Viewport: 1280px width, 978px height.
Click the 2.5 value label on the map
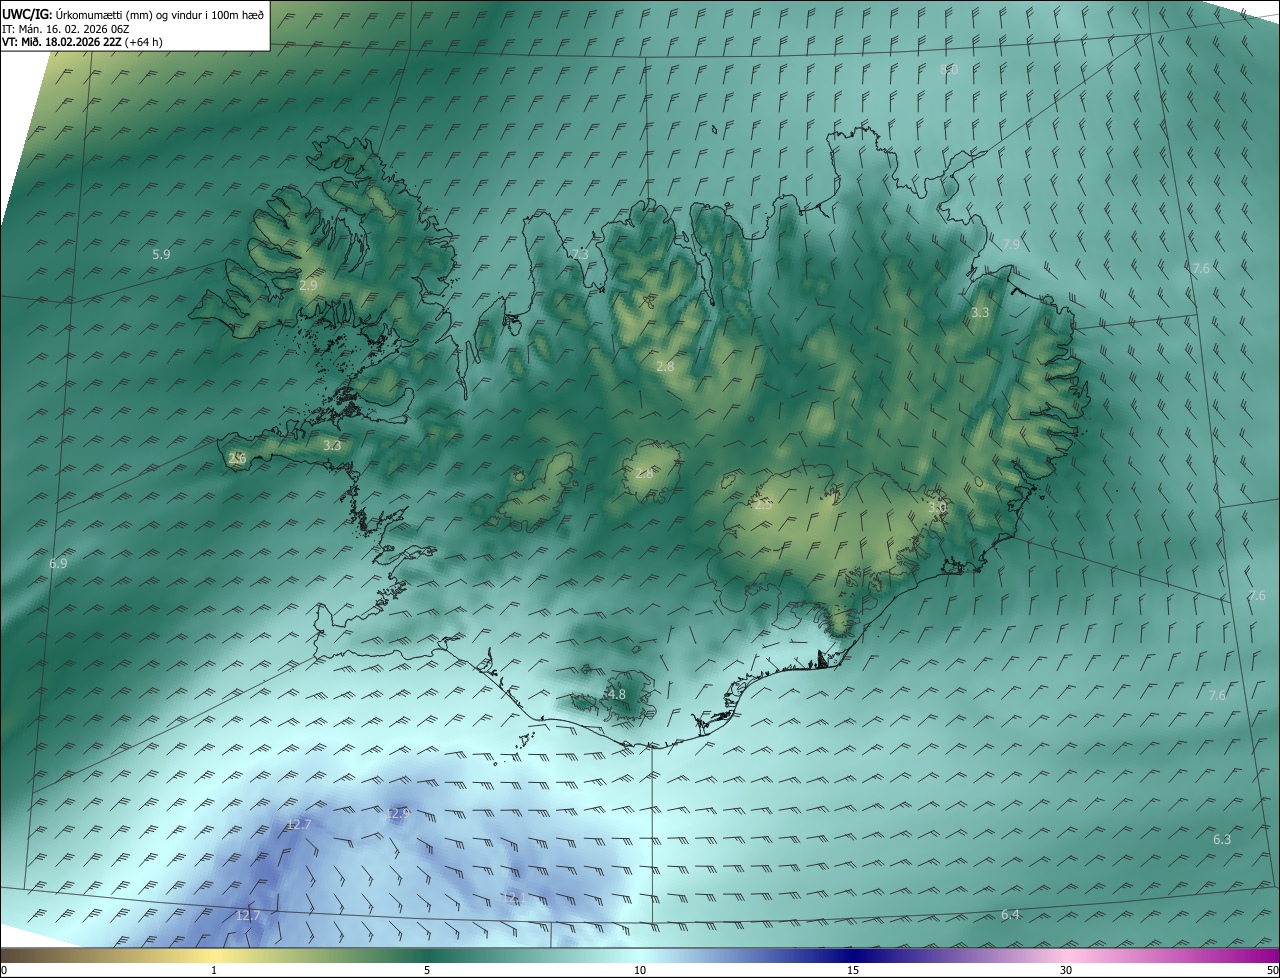[x=763, y=505]
